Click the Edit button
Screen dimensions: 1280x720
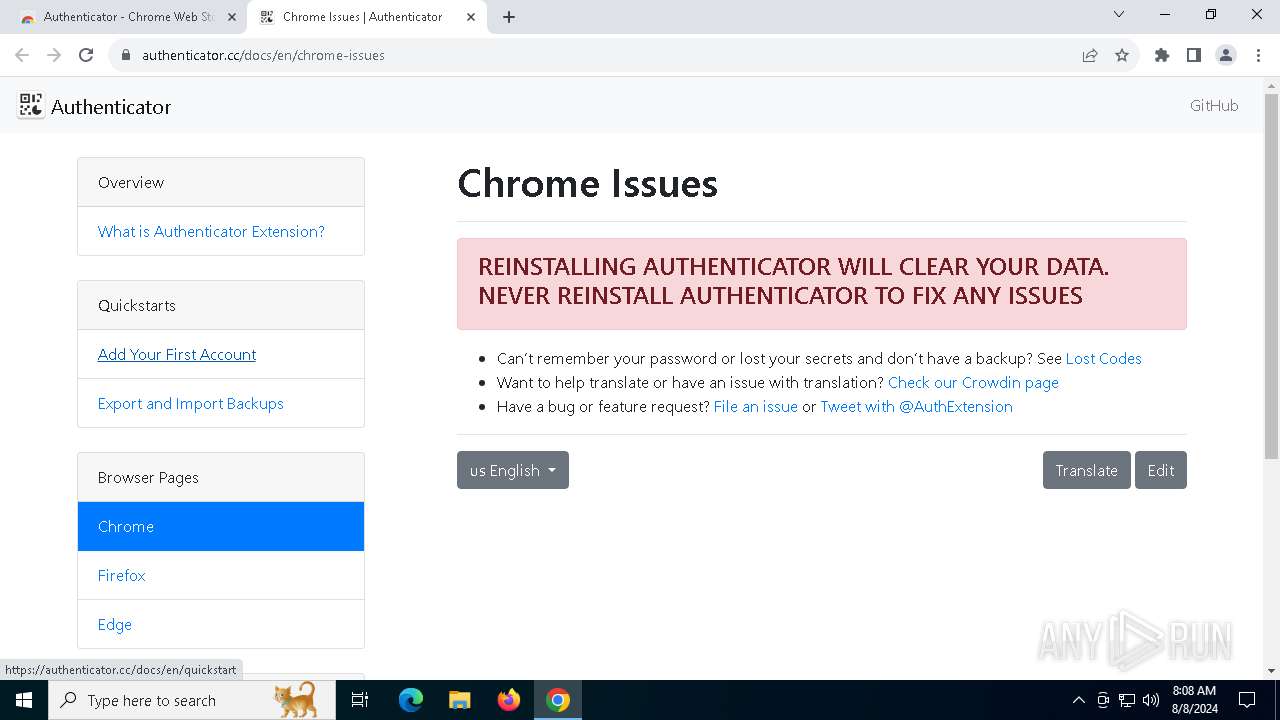coord(1161,470)
